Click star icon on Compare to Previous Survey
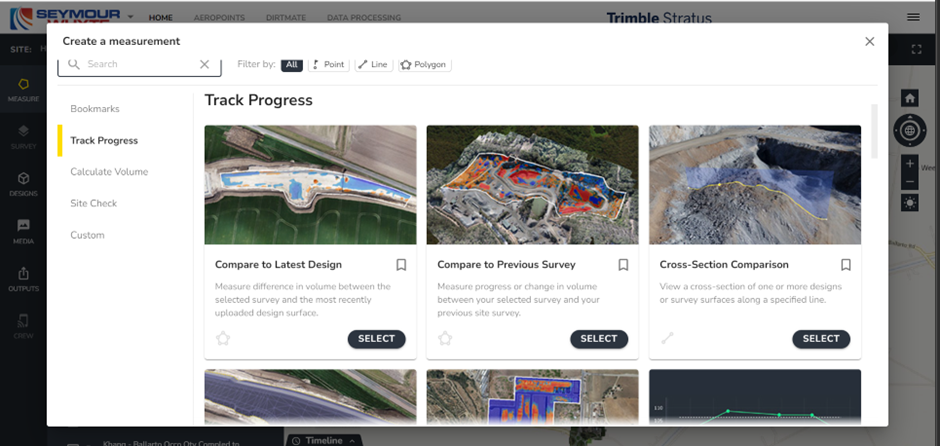 coord(445,339)
